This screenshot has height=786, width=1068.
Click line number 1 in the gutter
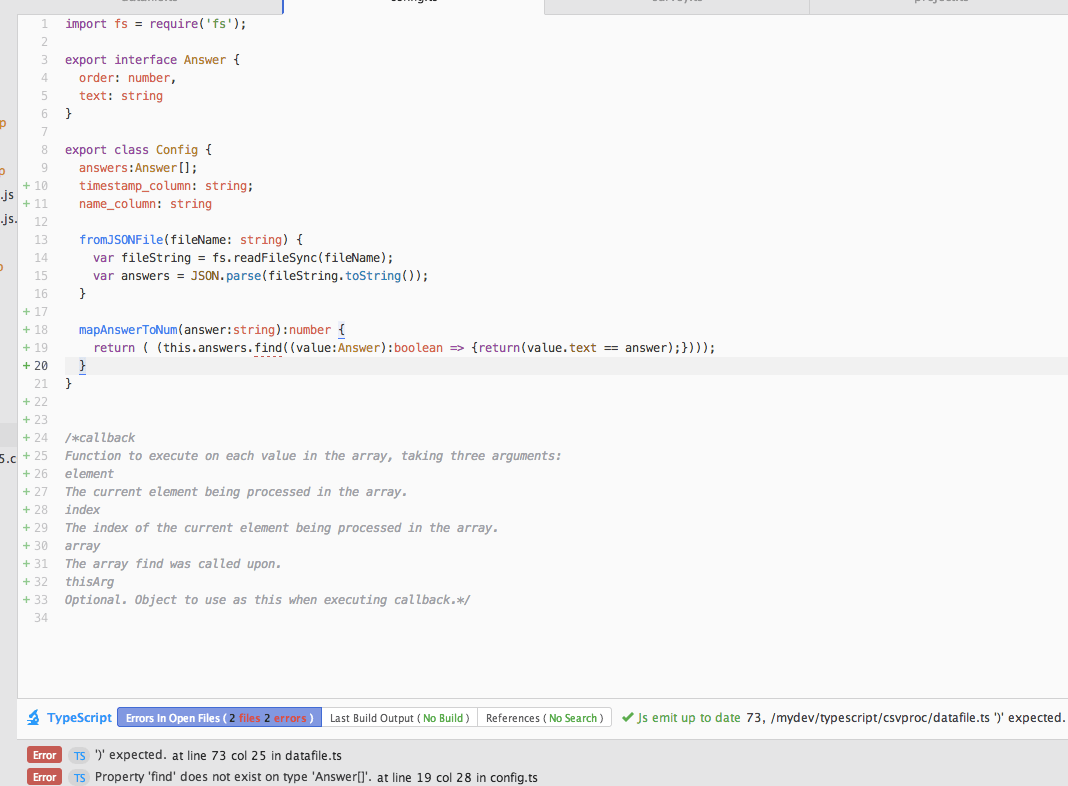coord(44,24)
